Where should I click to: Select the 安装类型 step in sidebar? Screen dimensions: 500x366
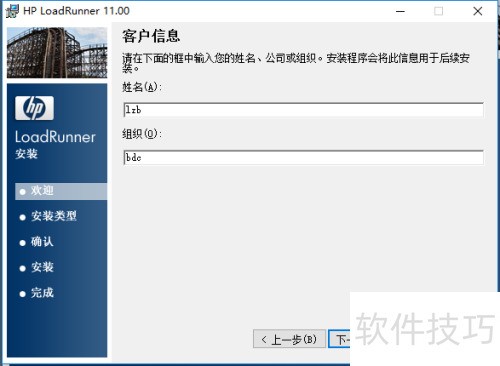click(x=48, y=216)
